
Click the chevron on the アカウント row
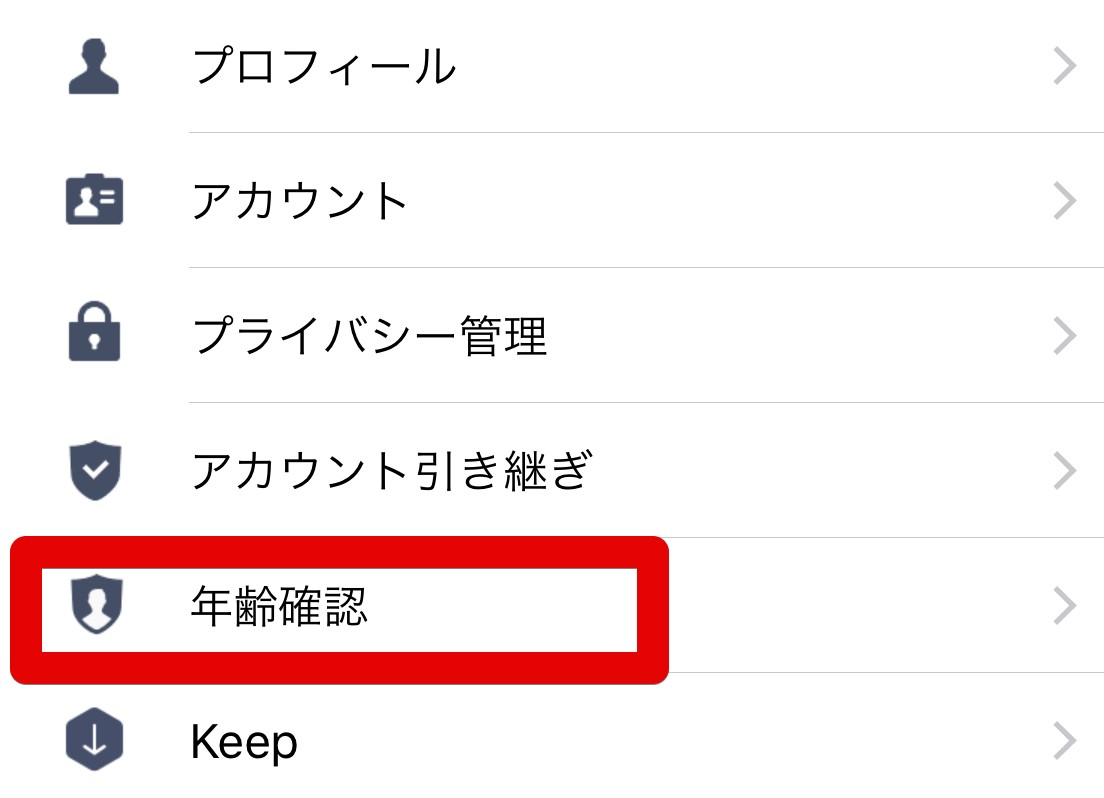coord(1065,202)
